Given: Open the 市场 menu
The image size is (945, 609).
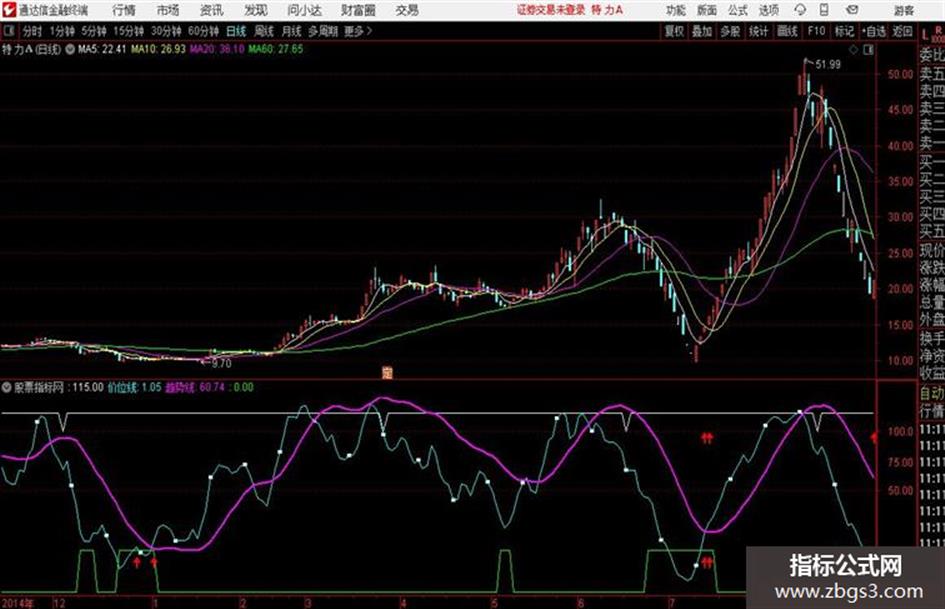Looking at the screenshot, I should tap(168, 10).
